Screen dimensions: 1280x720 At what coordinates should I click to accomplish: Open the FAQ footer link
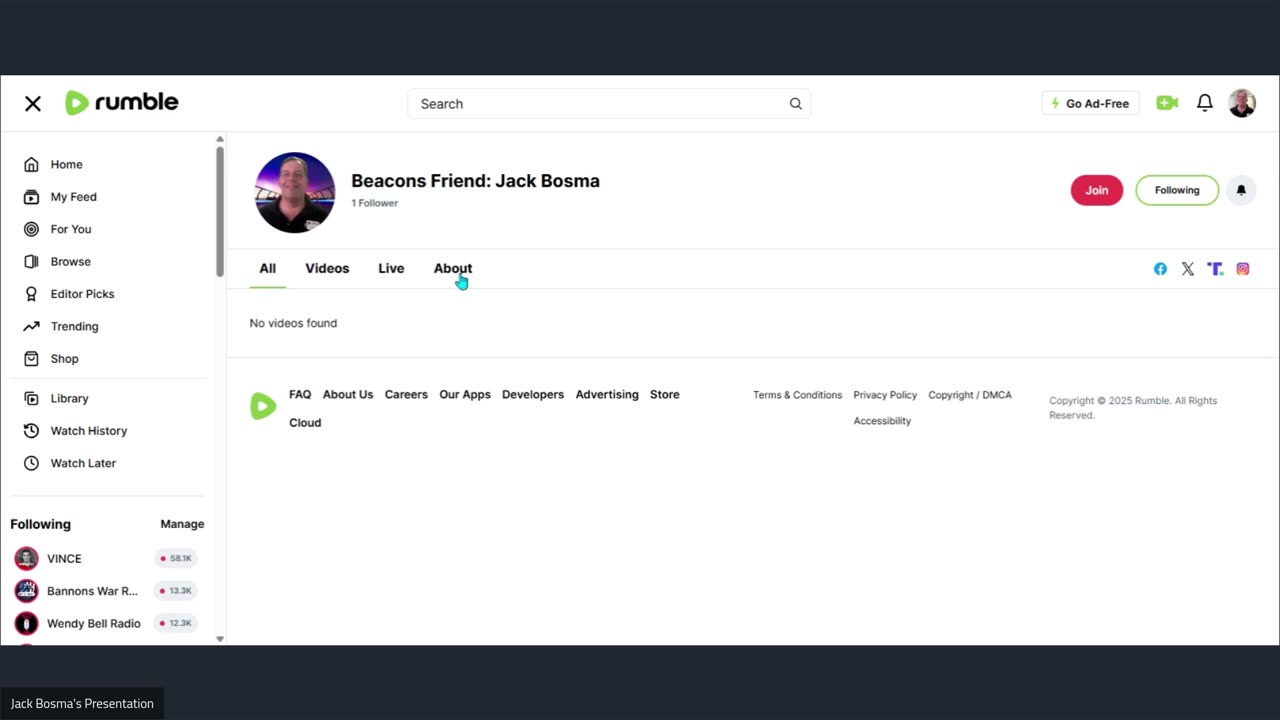click(300, 395)
